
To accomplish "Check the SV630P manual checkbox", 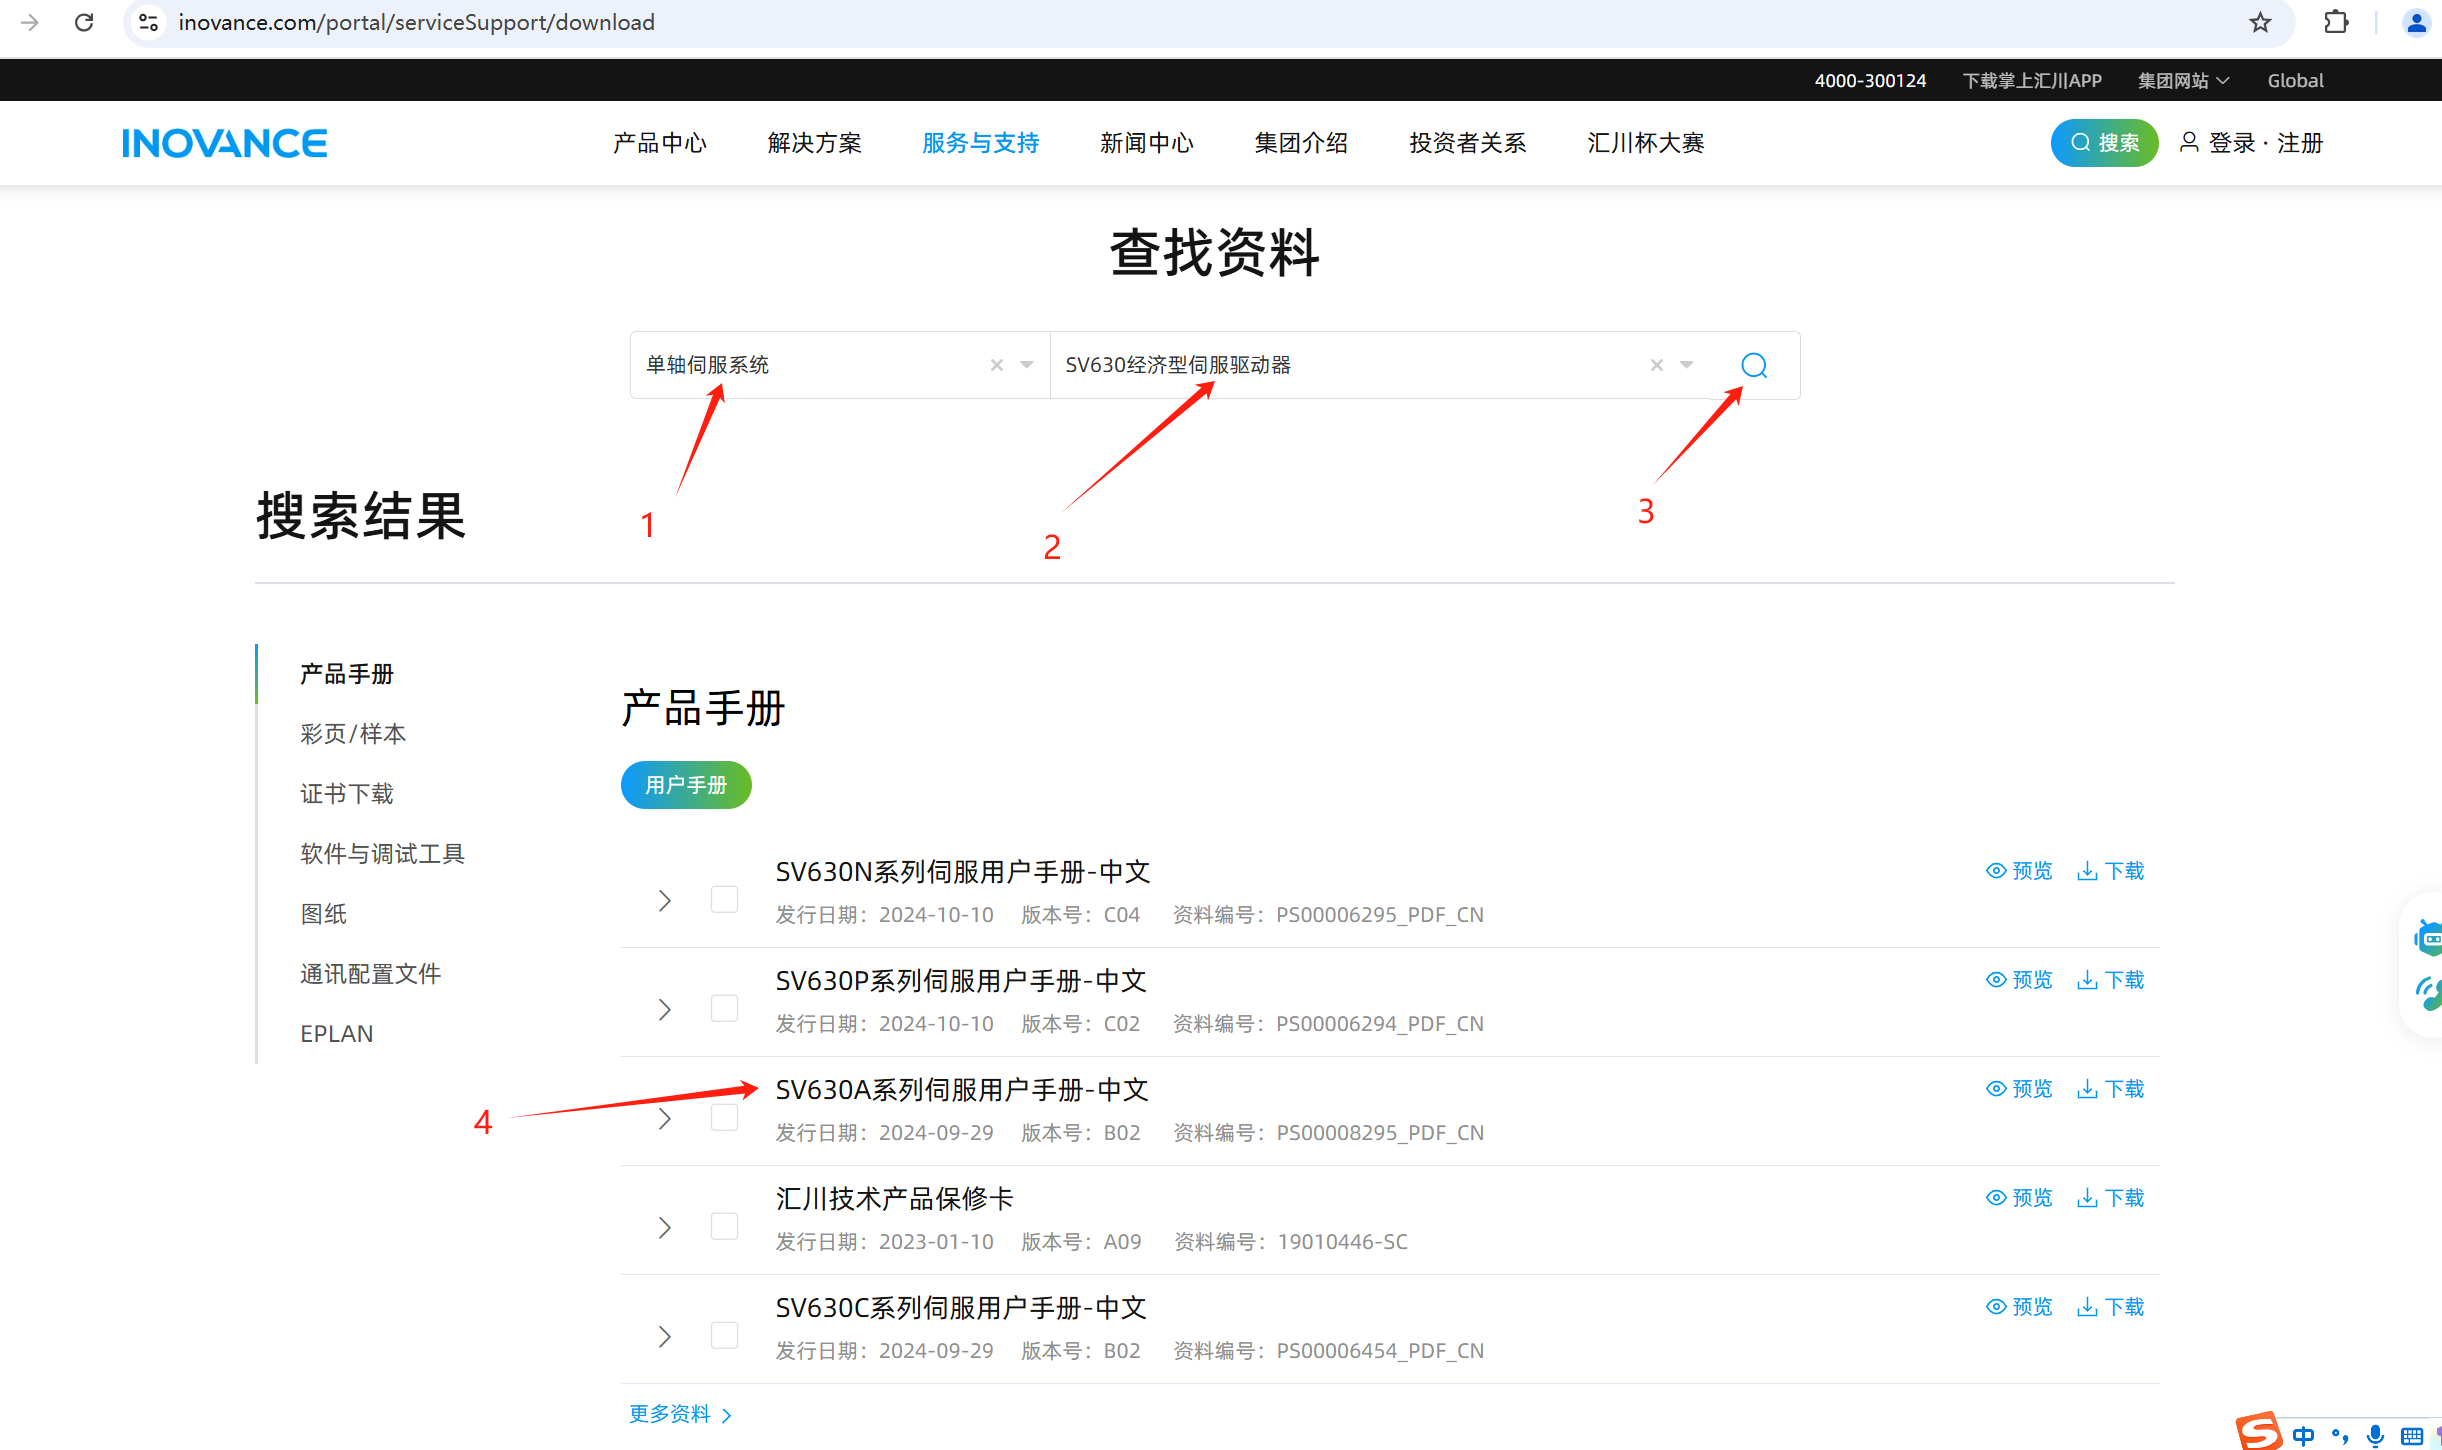I will pos(724,1008).
